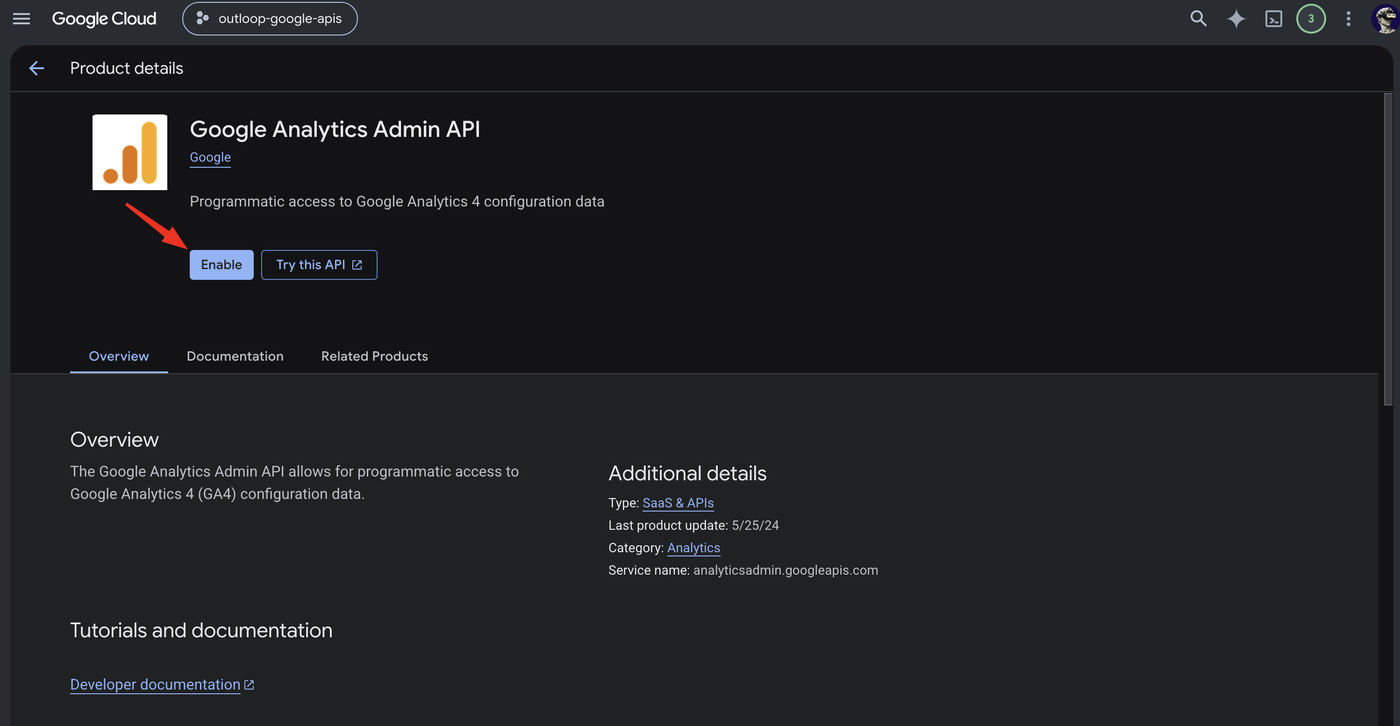Click the Additional details heading
1400x726 pixels.
pos(687,474)
